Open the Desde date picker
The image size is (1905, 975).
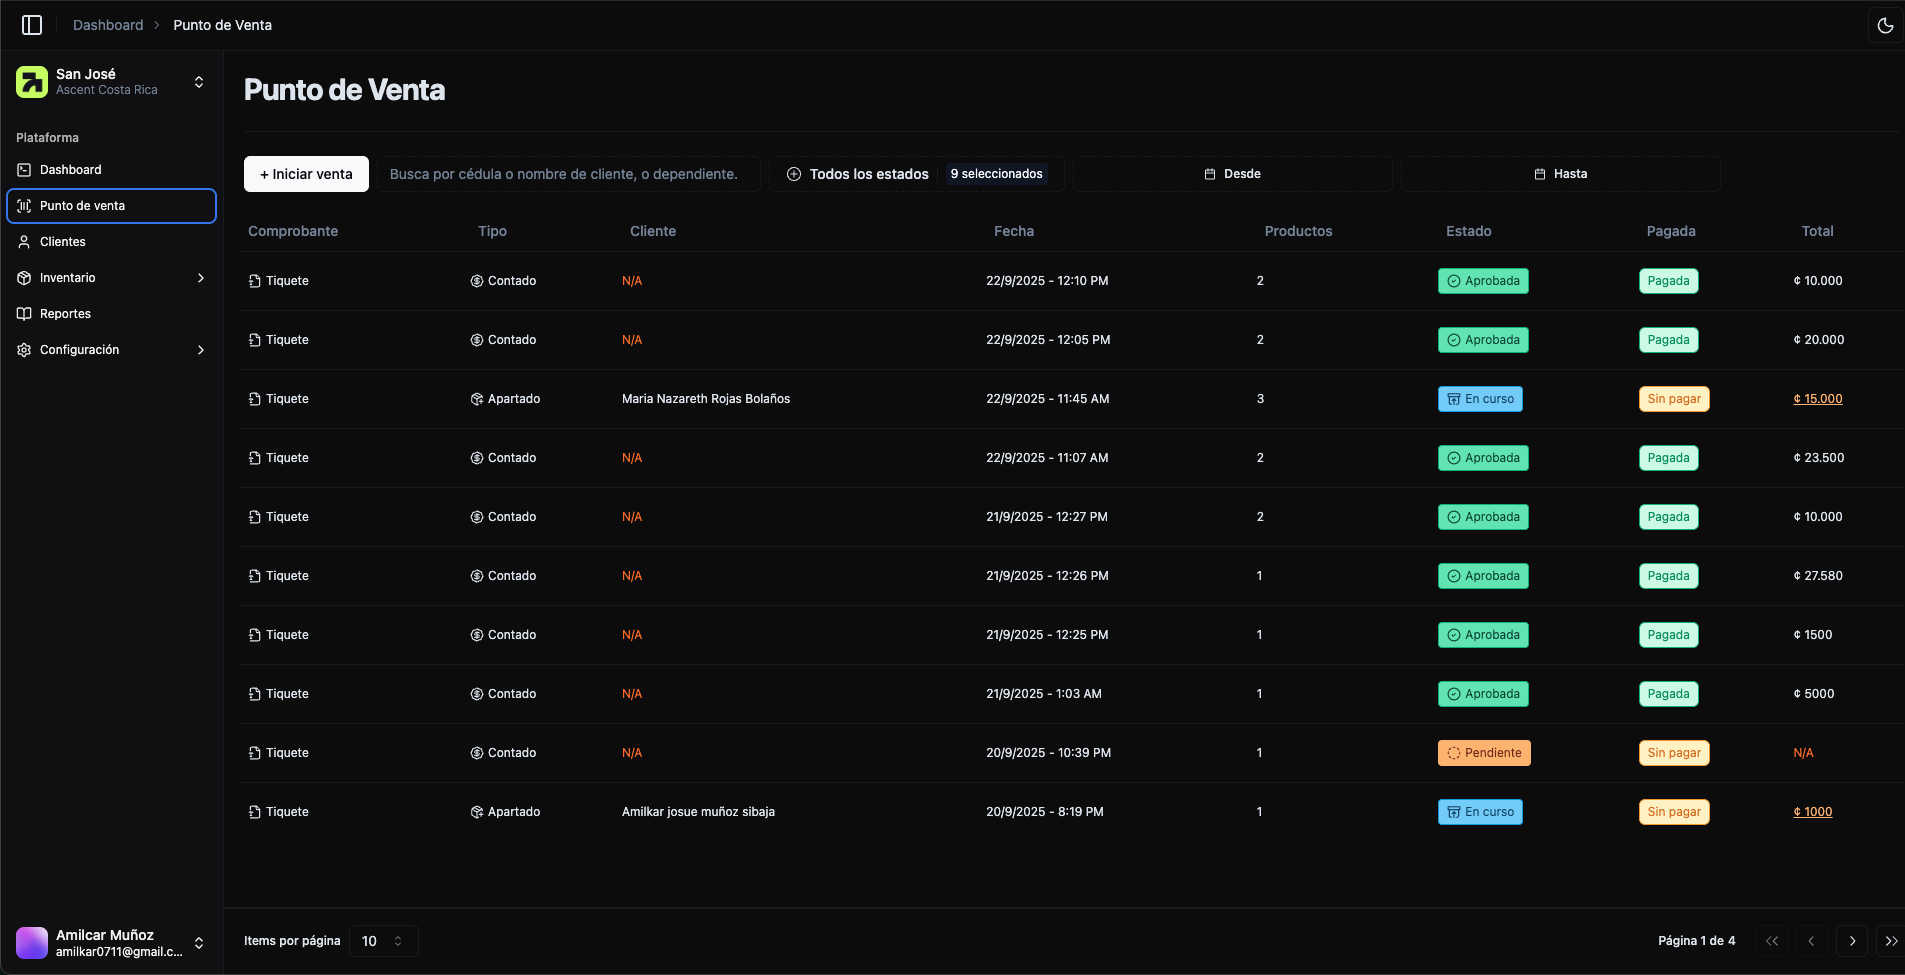click(1232, 174)
